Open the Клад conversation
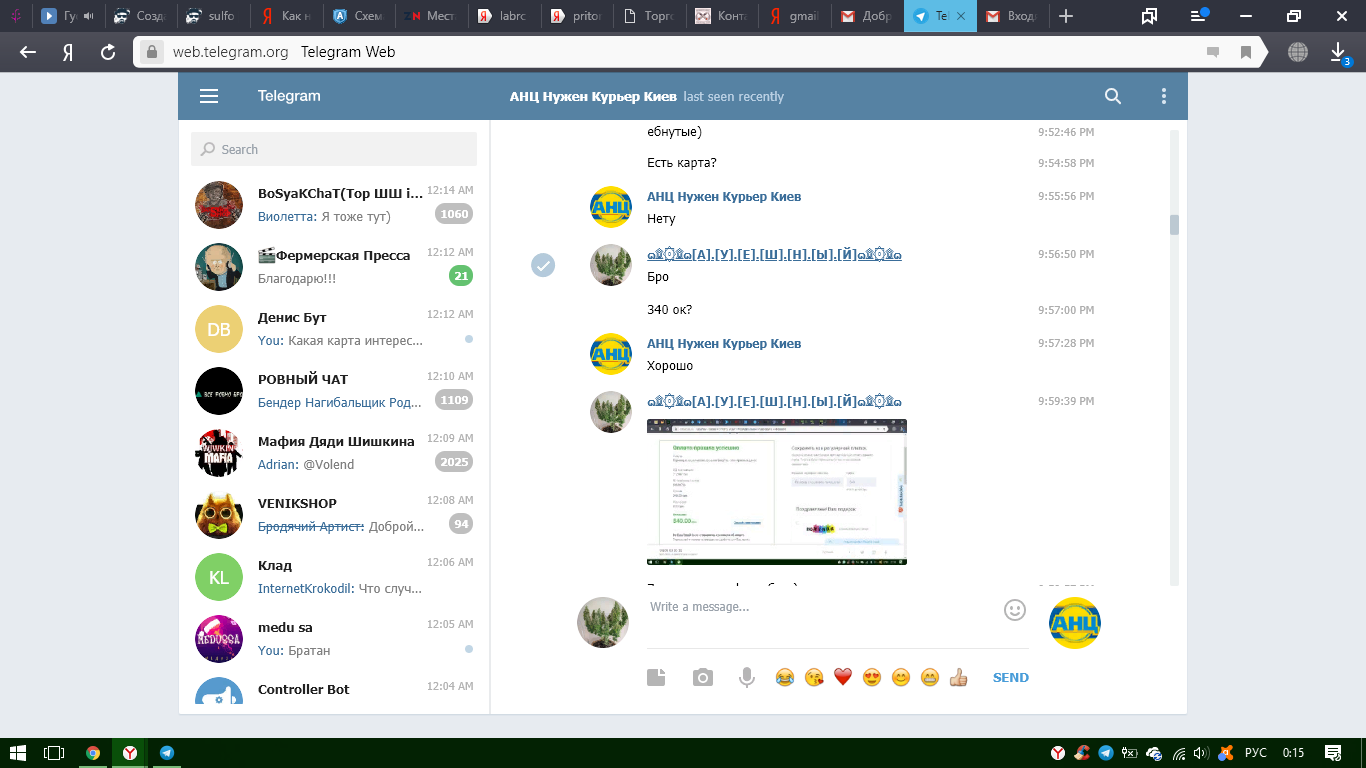This screenshot has height=768, width=1366. click(x=334, y=577)
